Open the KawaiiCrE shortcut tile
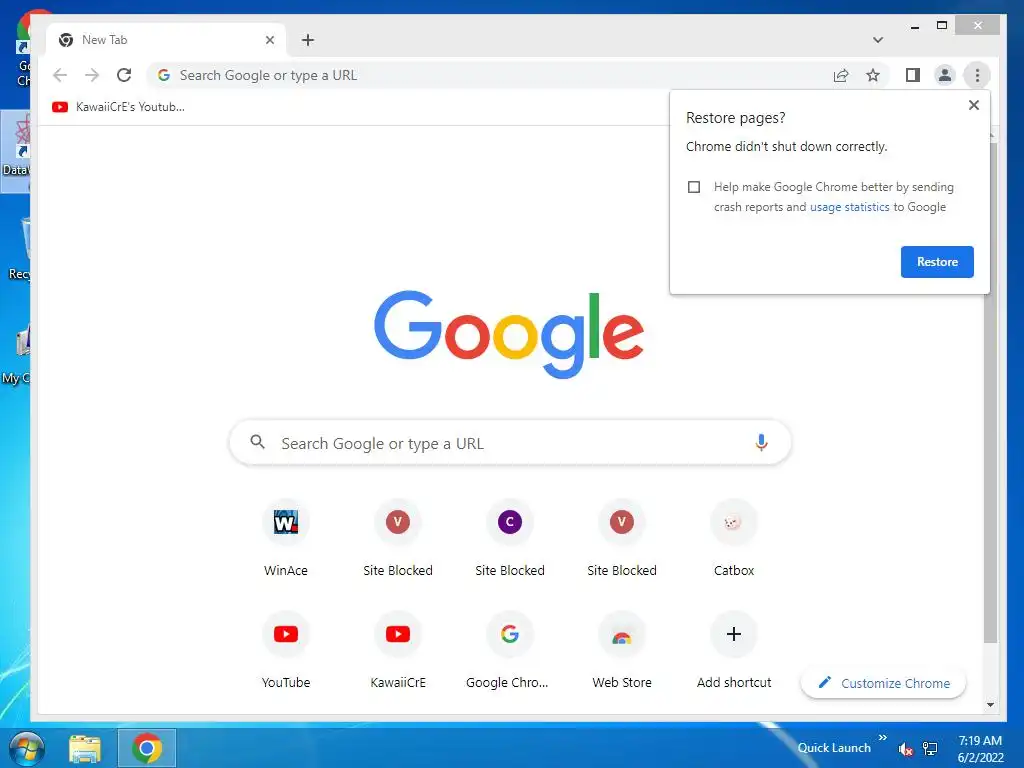1024x768 pixels. tap(398, 650)
